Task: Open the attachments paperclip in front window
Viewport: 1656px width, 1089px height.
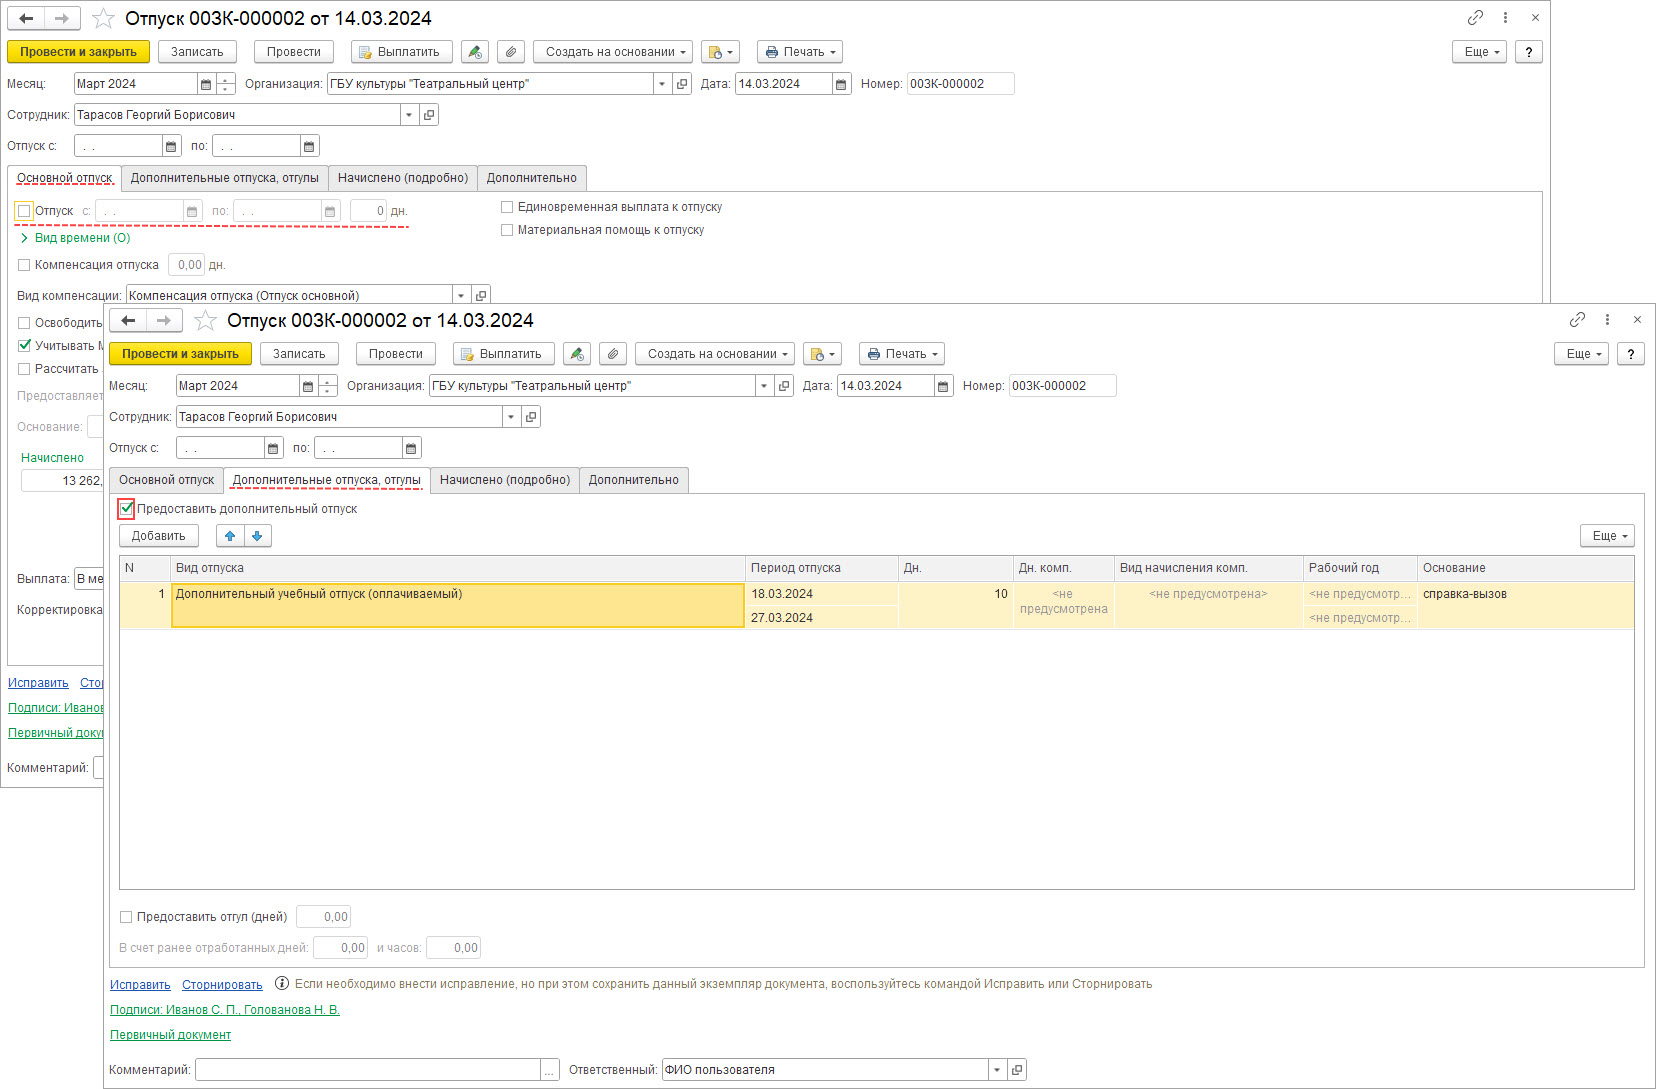Action: click(x=613, y=354)
